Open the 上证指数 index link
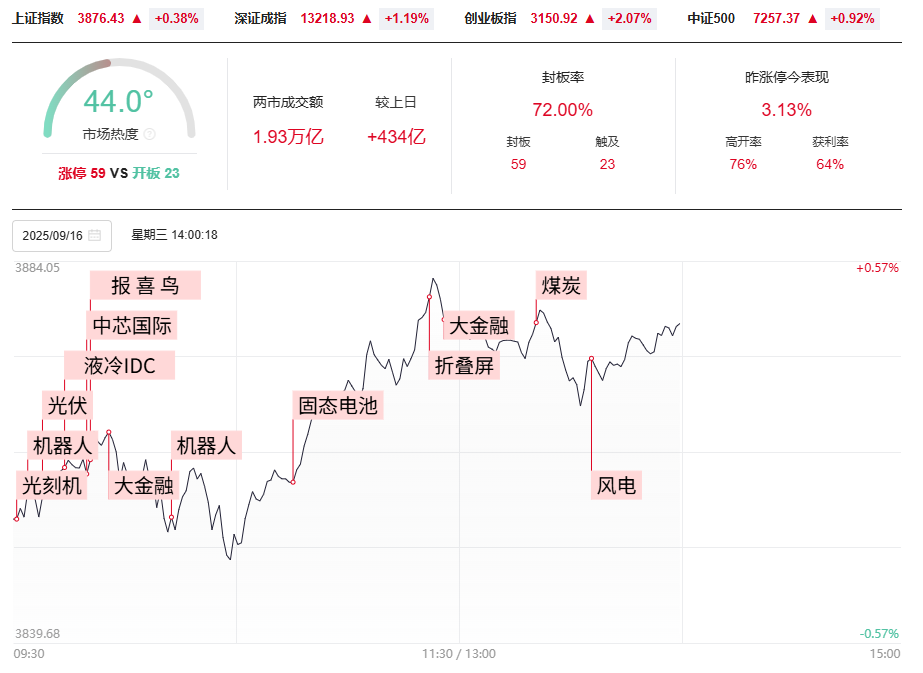Screen dimensions: 923x673 (x=38, y=18)
